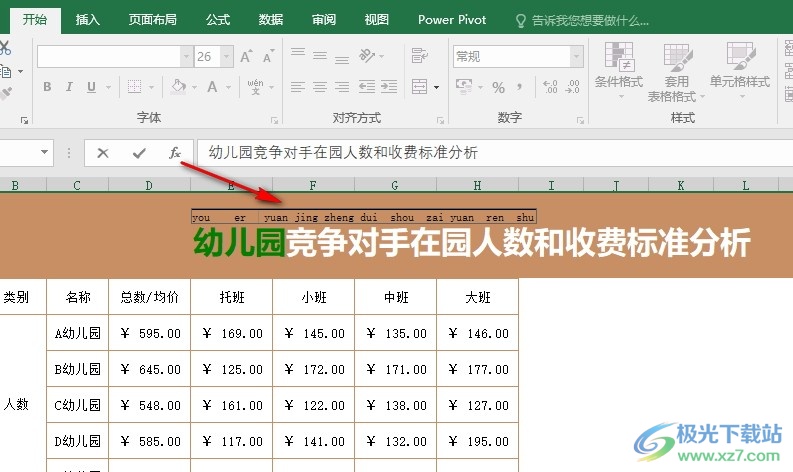The height and width of the screenshot is (472, 793).
Task: Expand the font name dropdown
Action: pyautogui.click(x=187, y=56)
